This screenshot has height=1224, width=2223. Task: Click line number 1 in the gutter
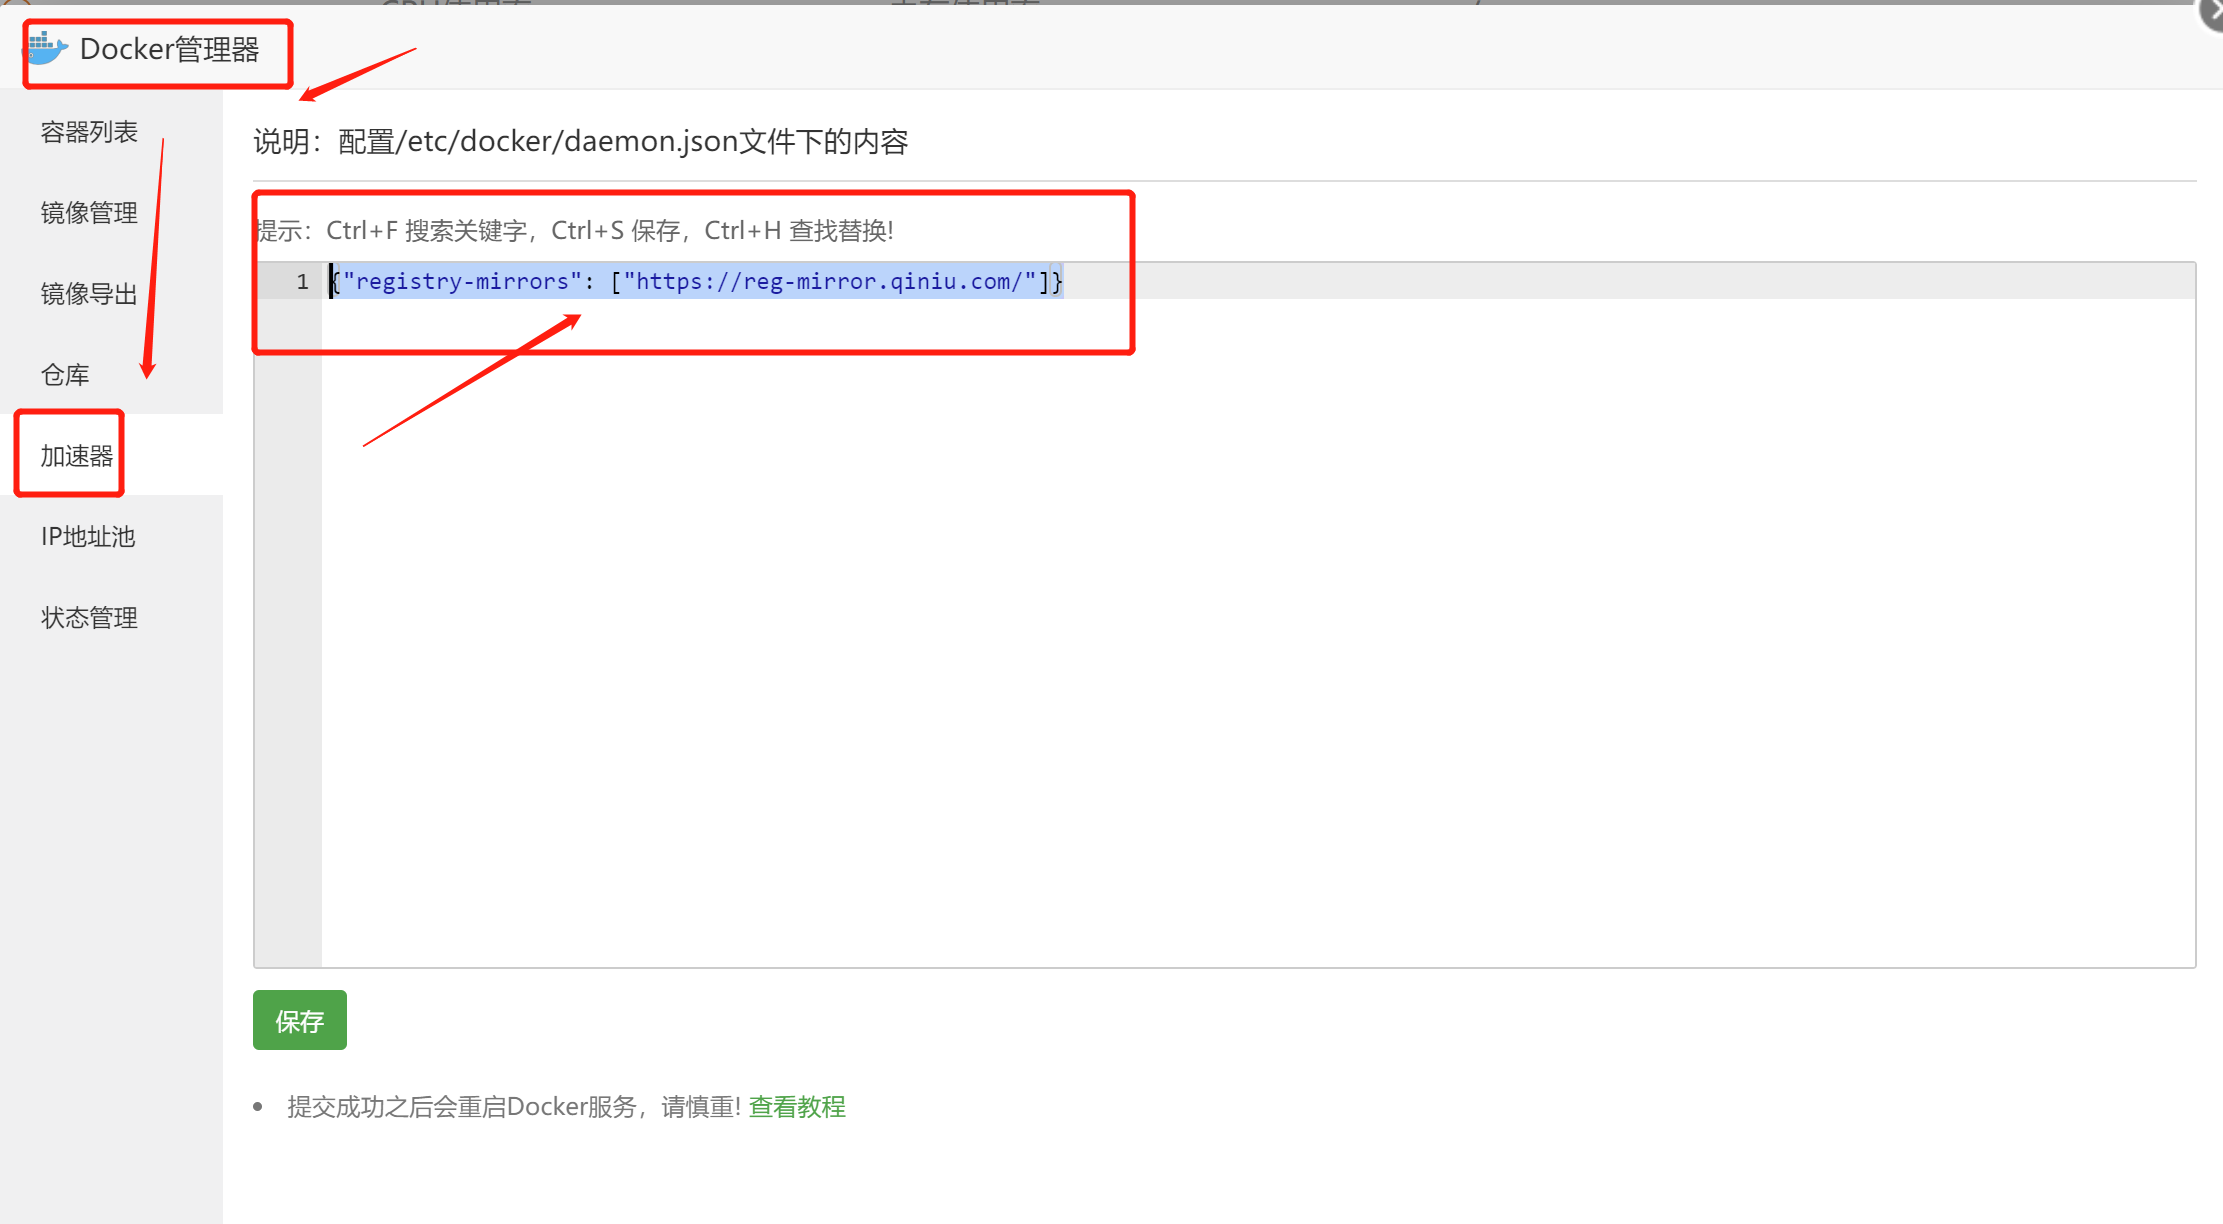pyautogui.click(x=302, y=282)
